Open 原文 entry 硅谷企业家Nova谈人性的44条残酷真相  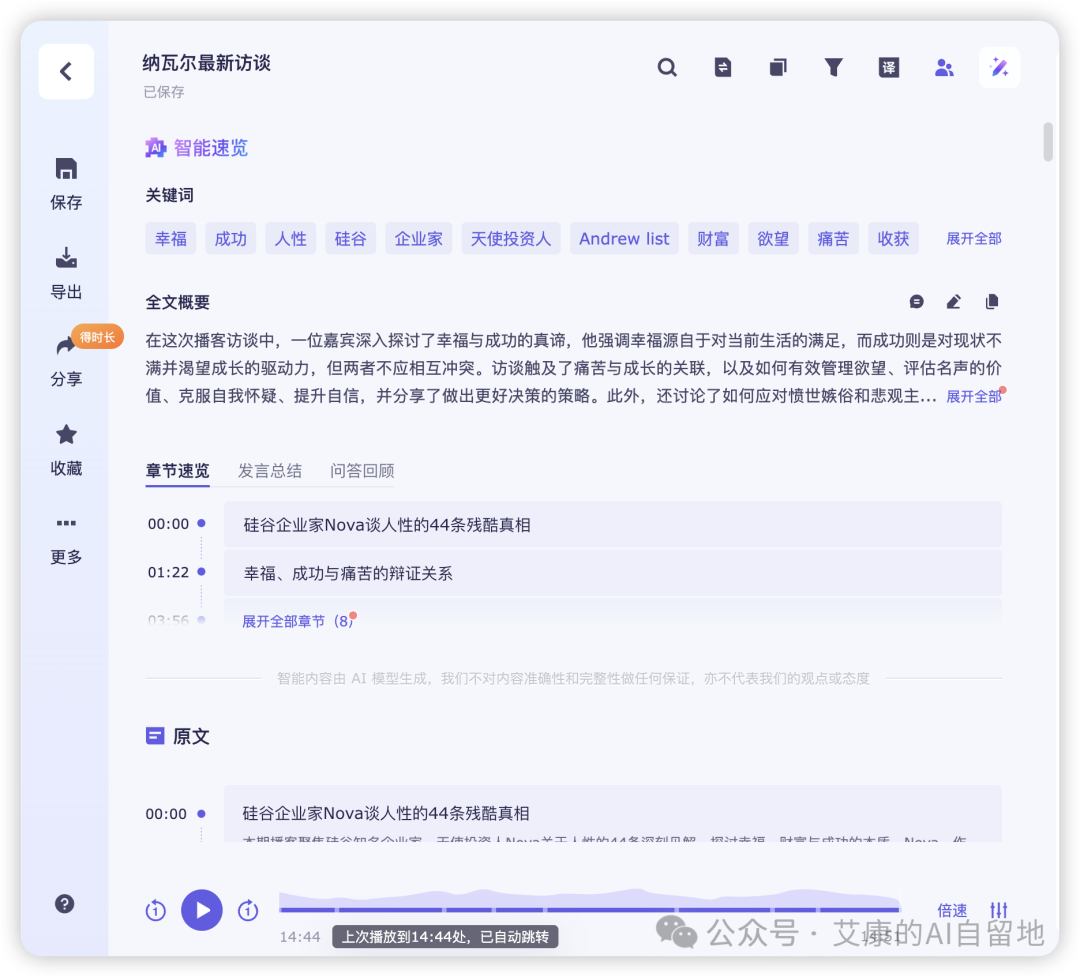(x=612, y=813)
